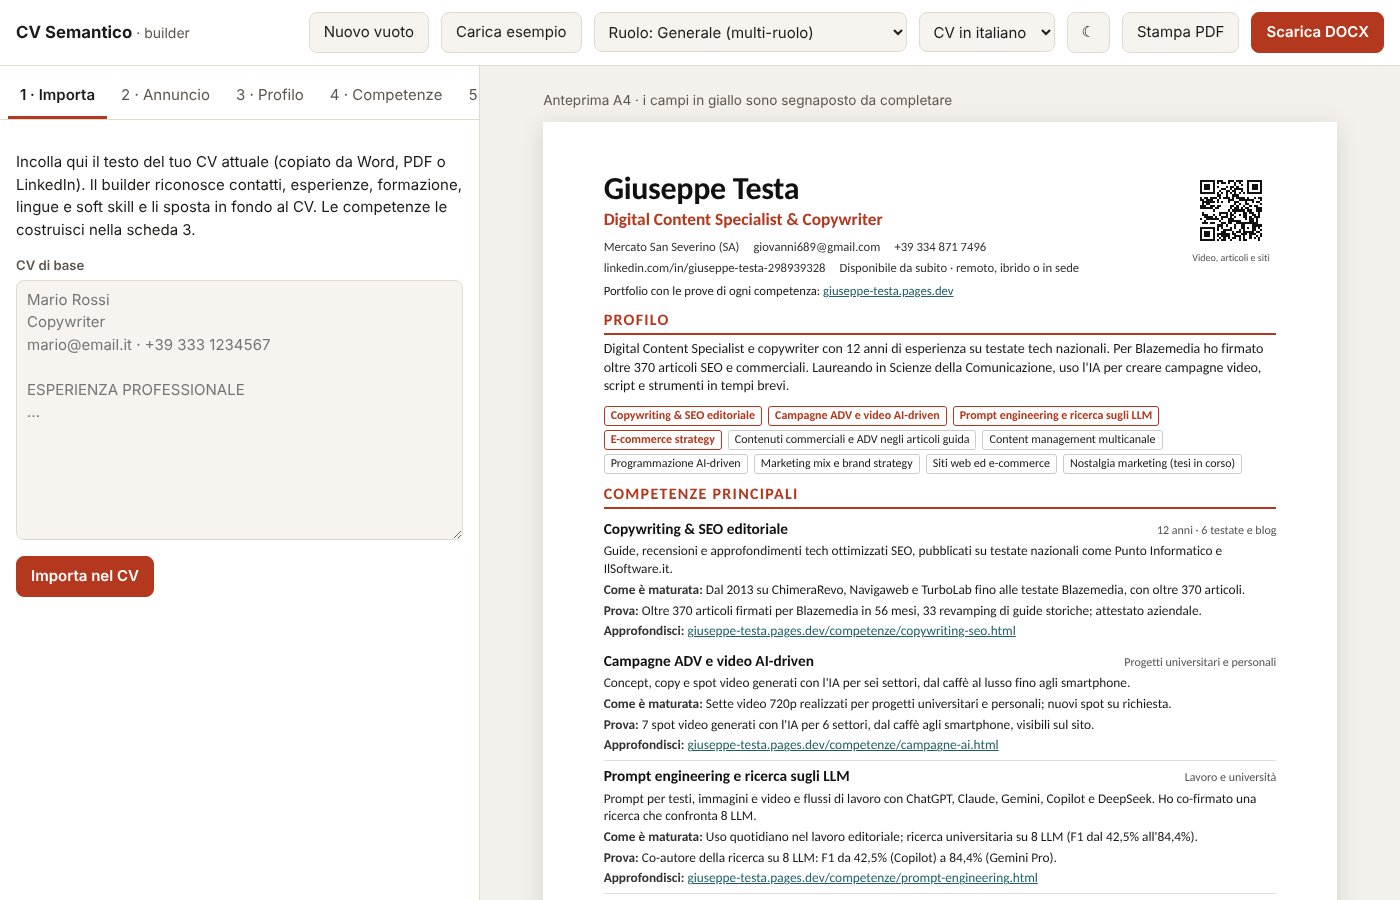
Task: Click the Campagne ADV e video AI-driven tag
Action: [857, 416]
